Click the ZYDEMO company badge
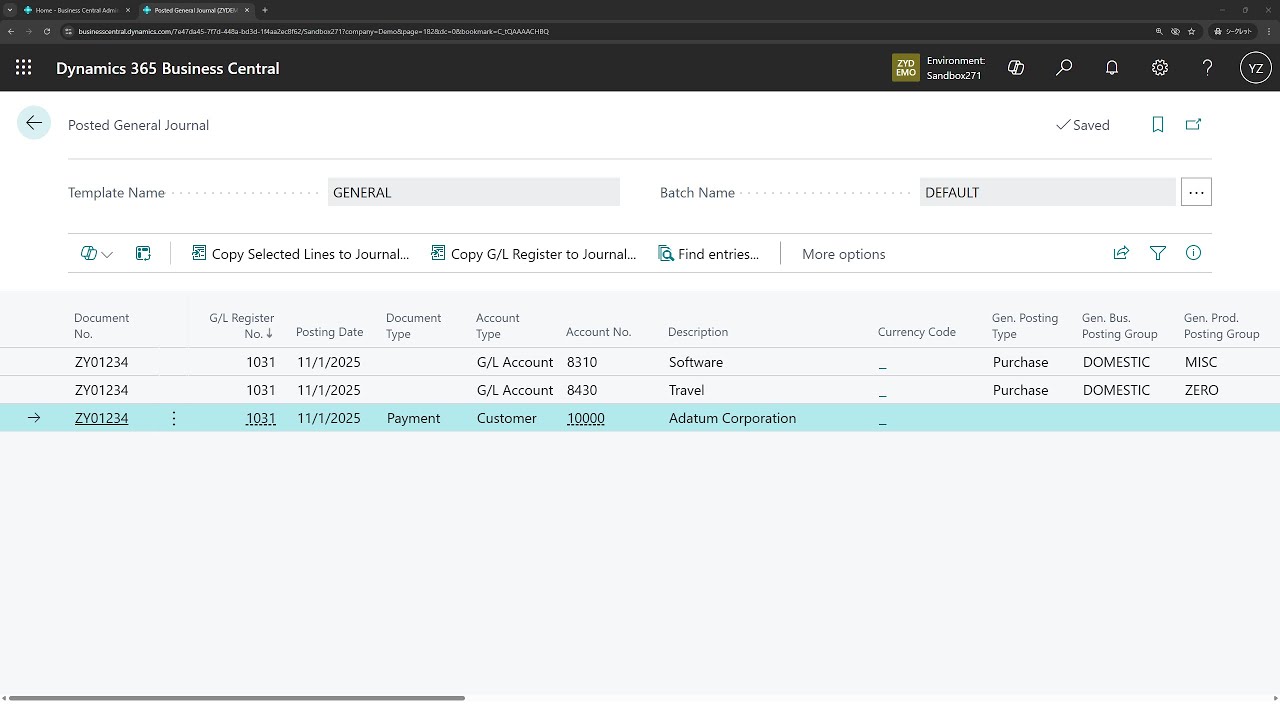 pos(906,68)
